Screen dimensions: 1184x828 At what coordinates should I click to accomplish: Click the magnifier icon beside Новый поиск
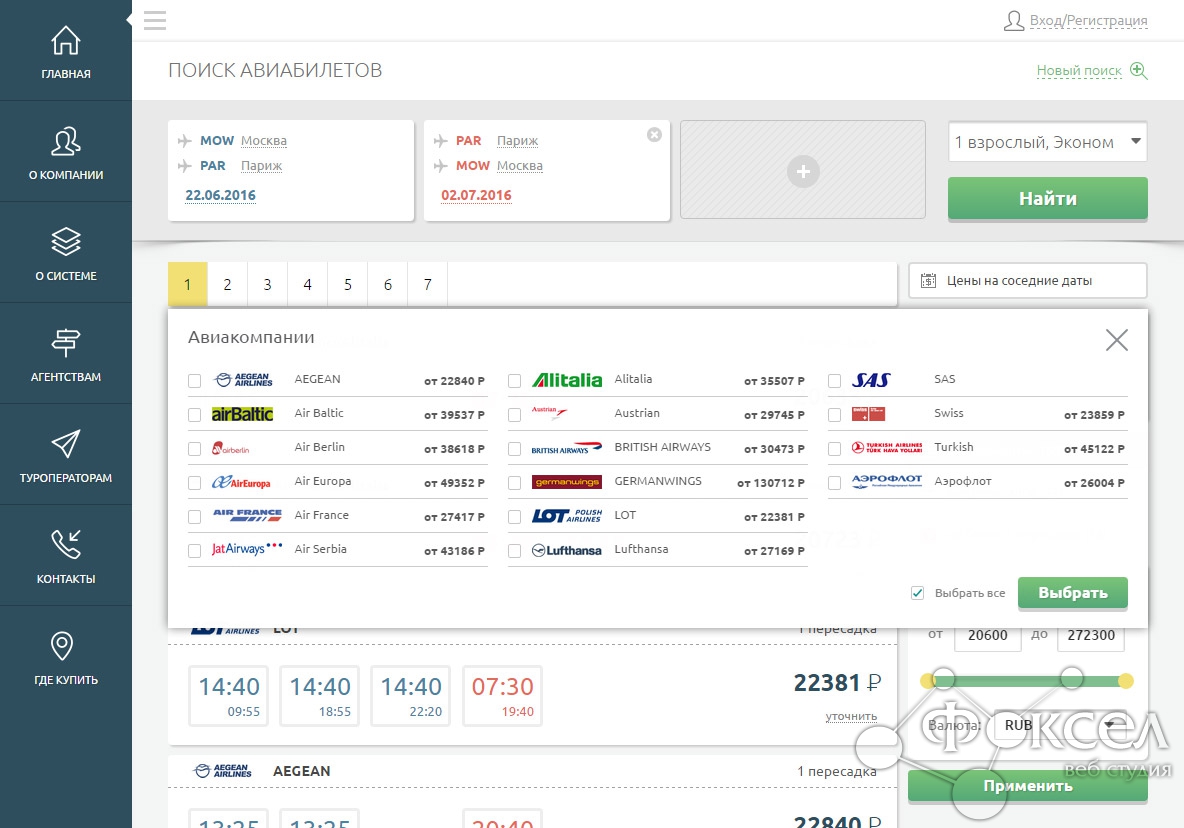click(1139, 70)
